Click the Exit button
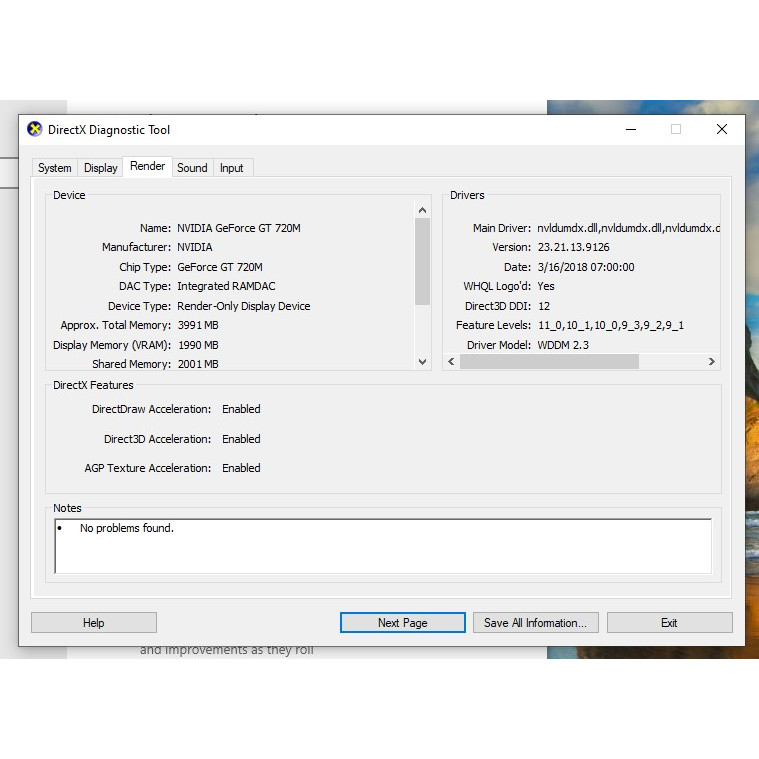759x759 pixels. [x=669, y=622]
